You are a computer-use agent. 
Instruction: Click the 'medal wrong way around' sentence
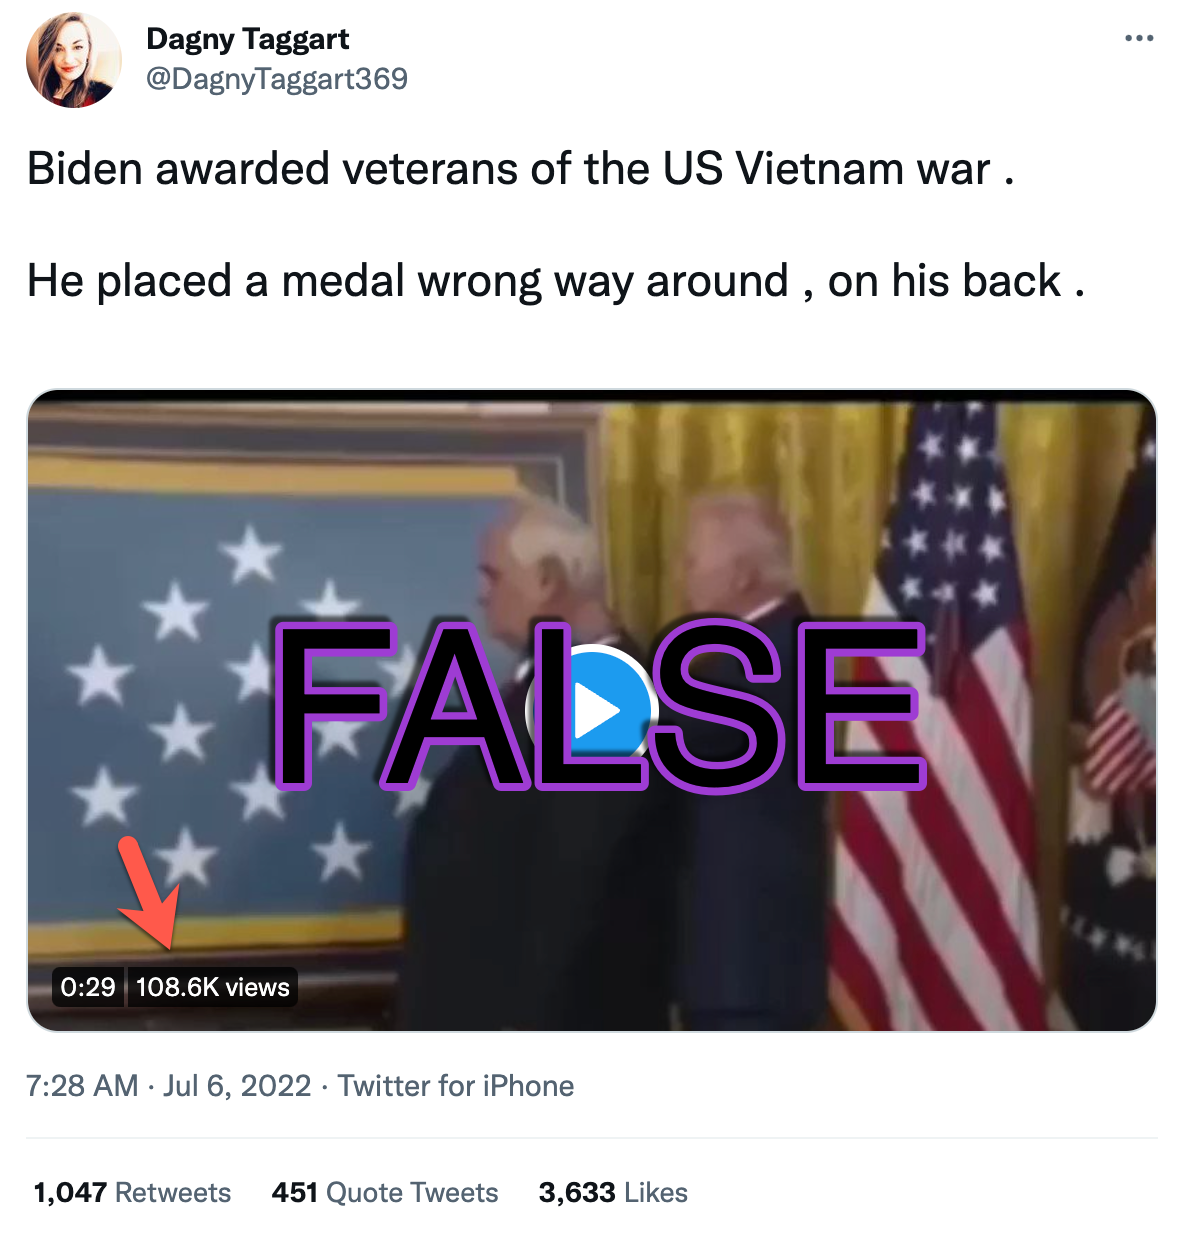point(556,281)
